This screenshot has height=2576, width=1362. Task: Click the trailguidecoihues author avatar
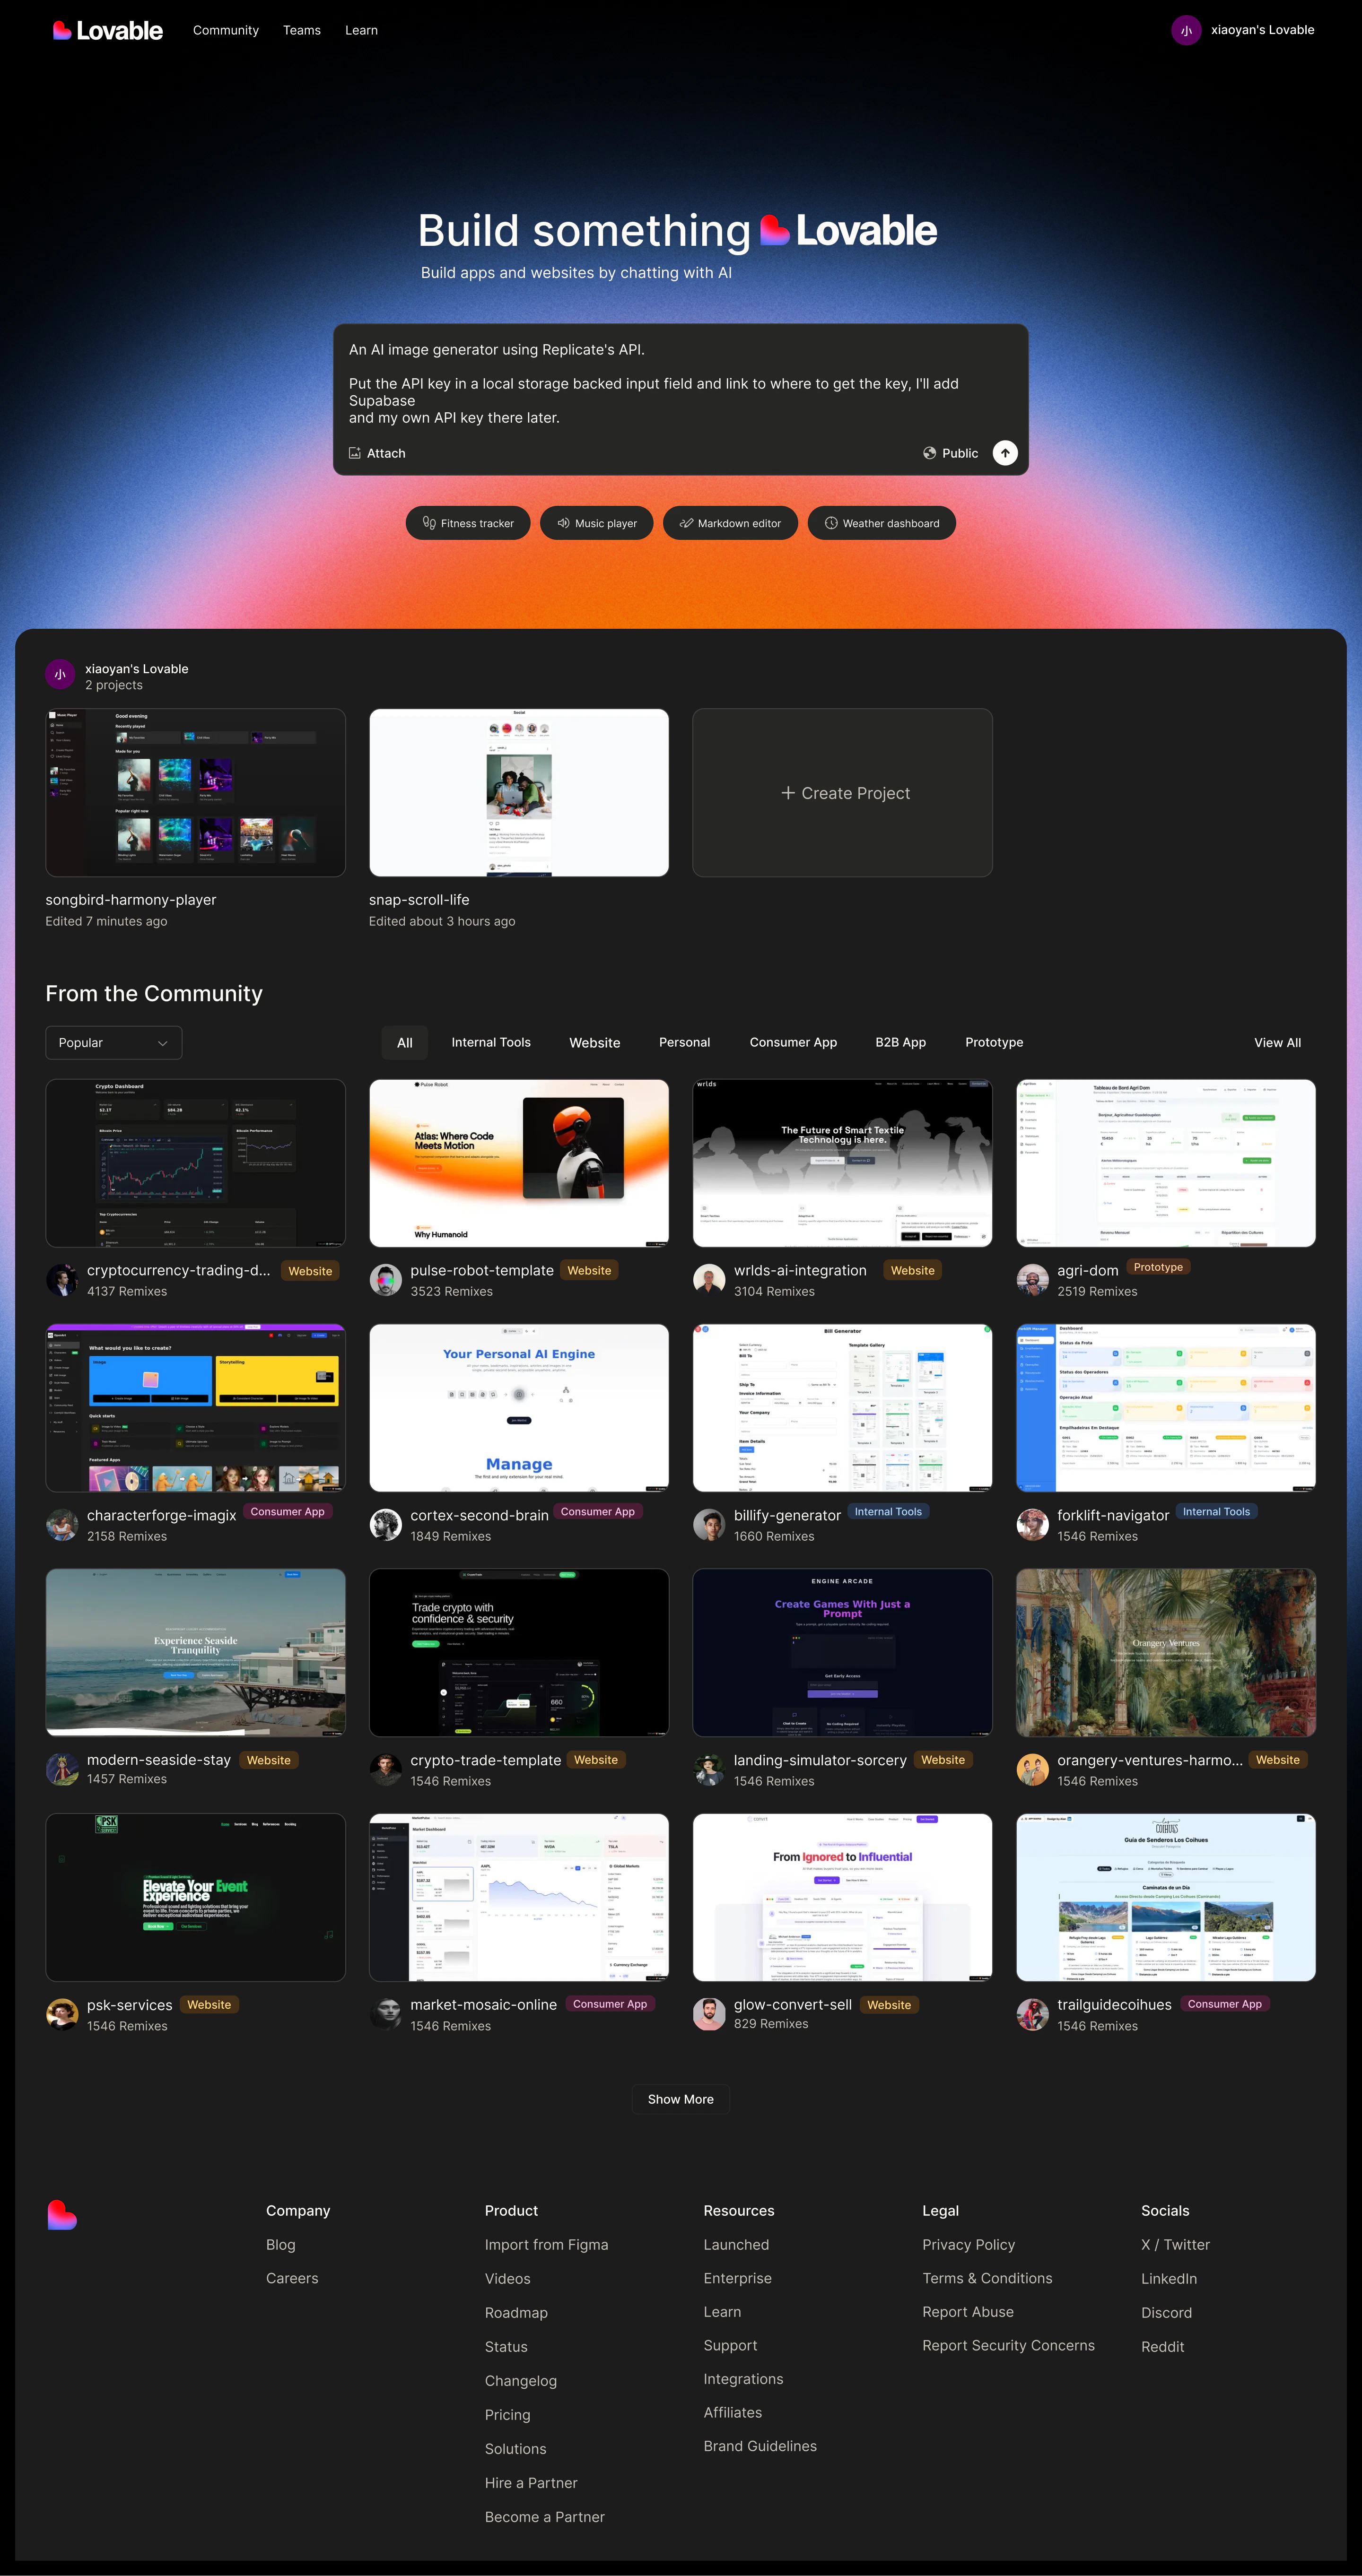1033,2014
